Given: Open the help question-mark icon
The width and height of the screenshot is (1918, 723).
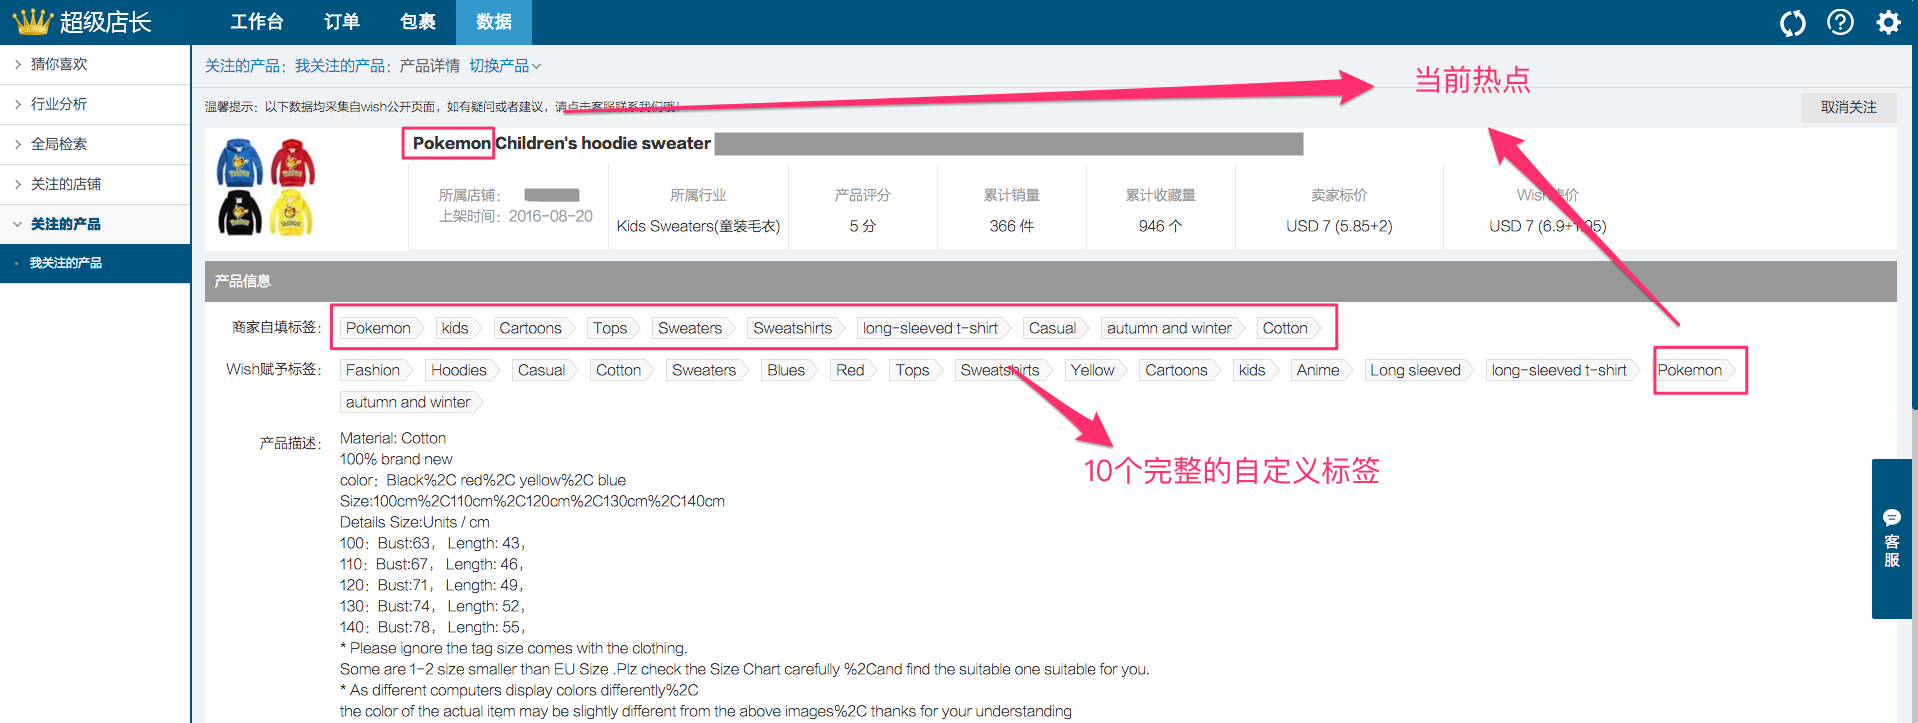Looking at the screenshot, I should (x=1840, y=22).
